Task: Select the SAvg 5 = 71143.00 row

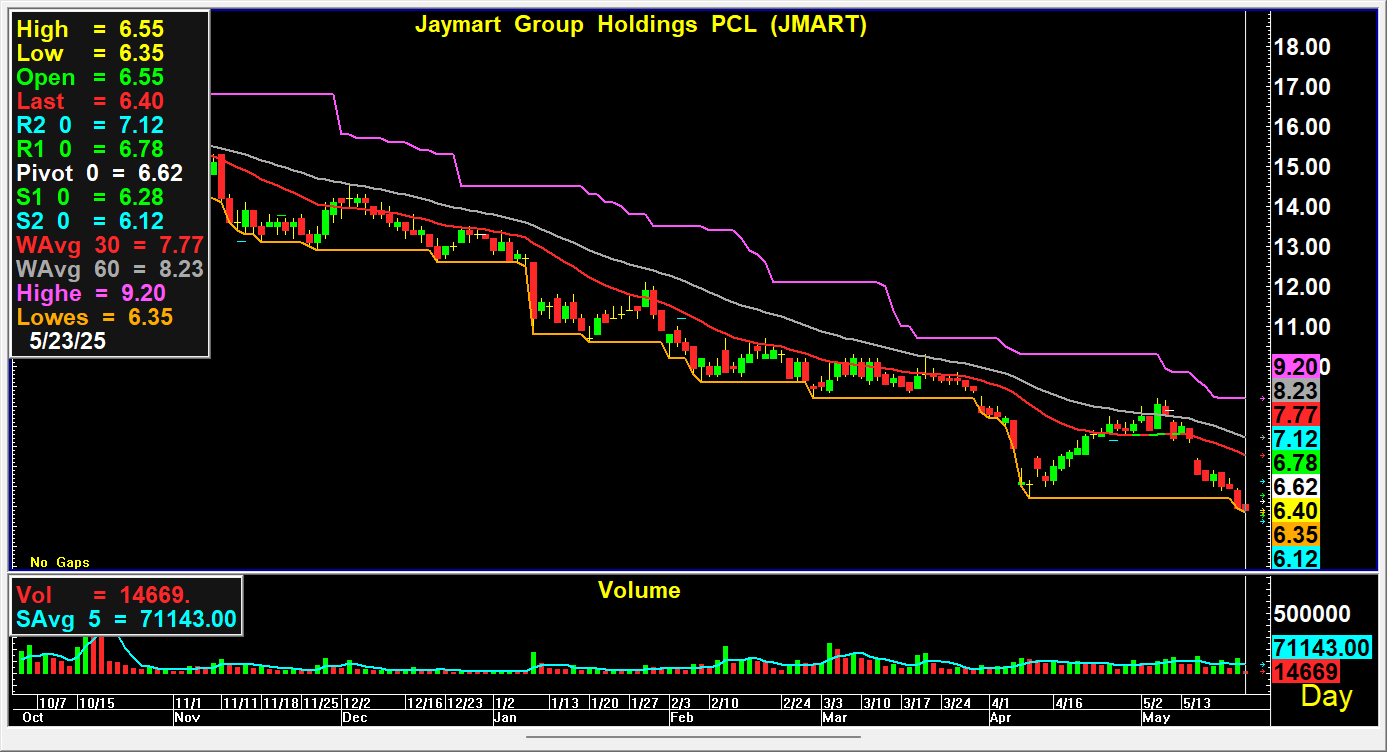Action: [126, 620]
